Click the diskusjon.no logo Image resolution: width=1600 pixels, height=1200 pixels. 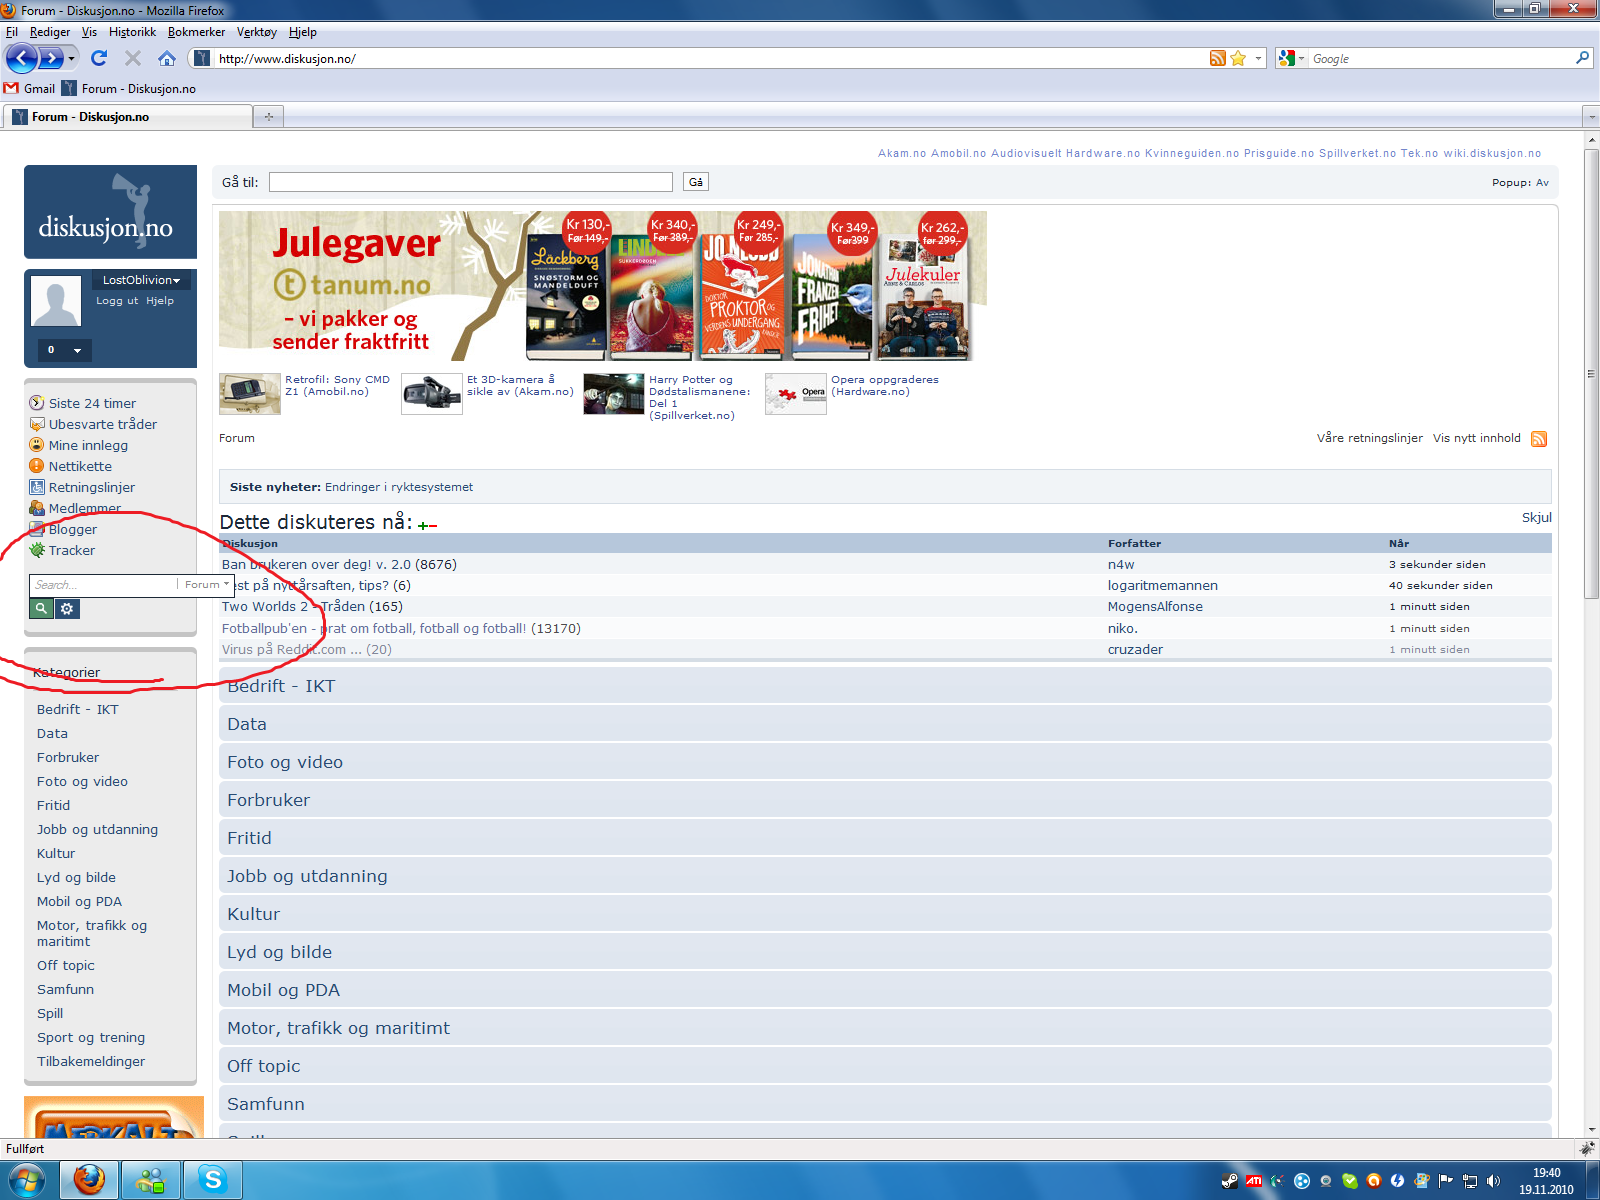point(110,212)
